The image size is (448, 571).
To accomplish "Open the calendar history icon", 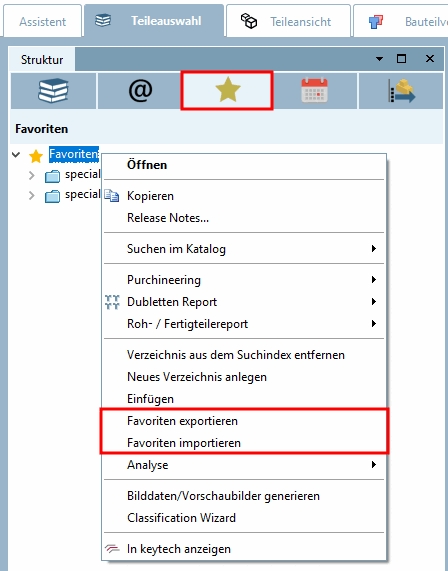I will (x=314, y=91).
